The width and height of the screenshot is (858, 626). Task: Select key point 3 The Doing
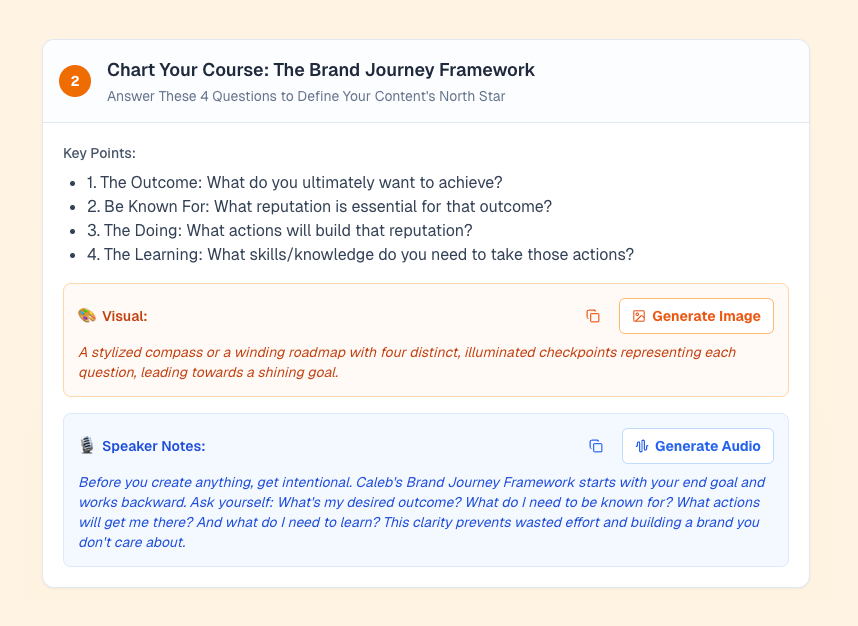[280, 230]
